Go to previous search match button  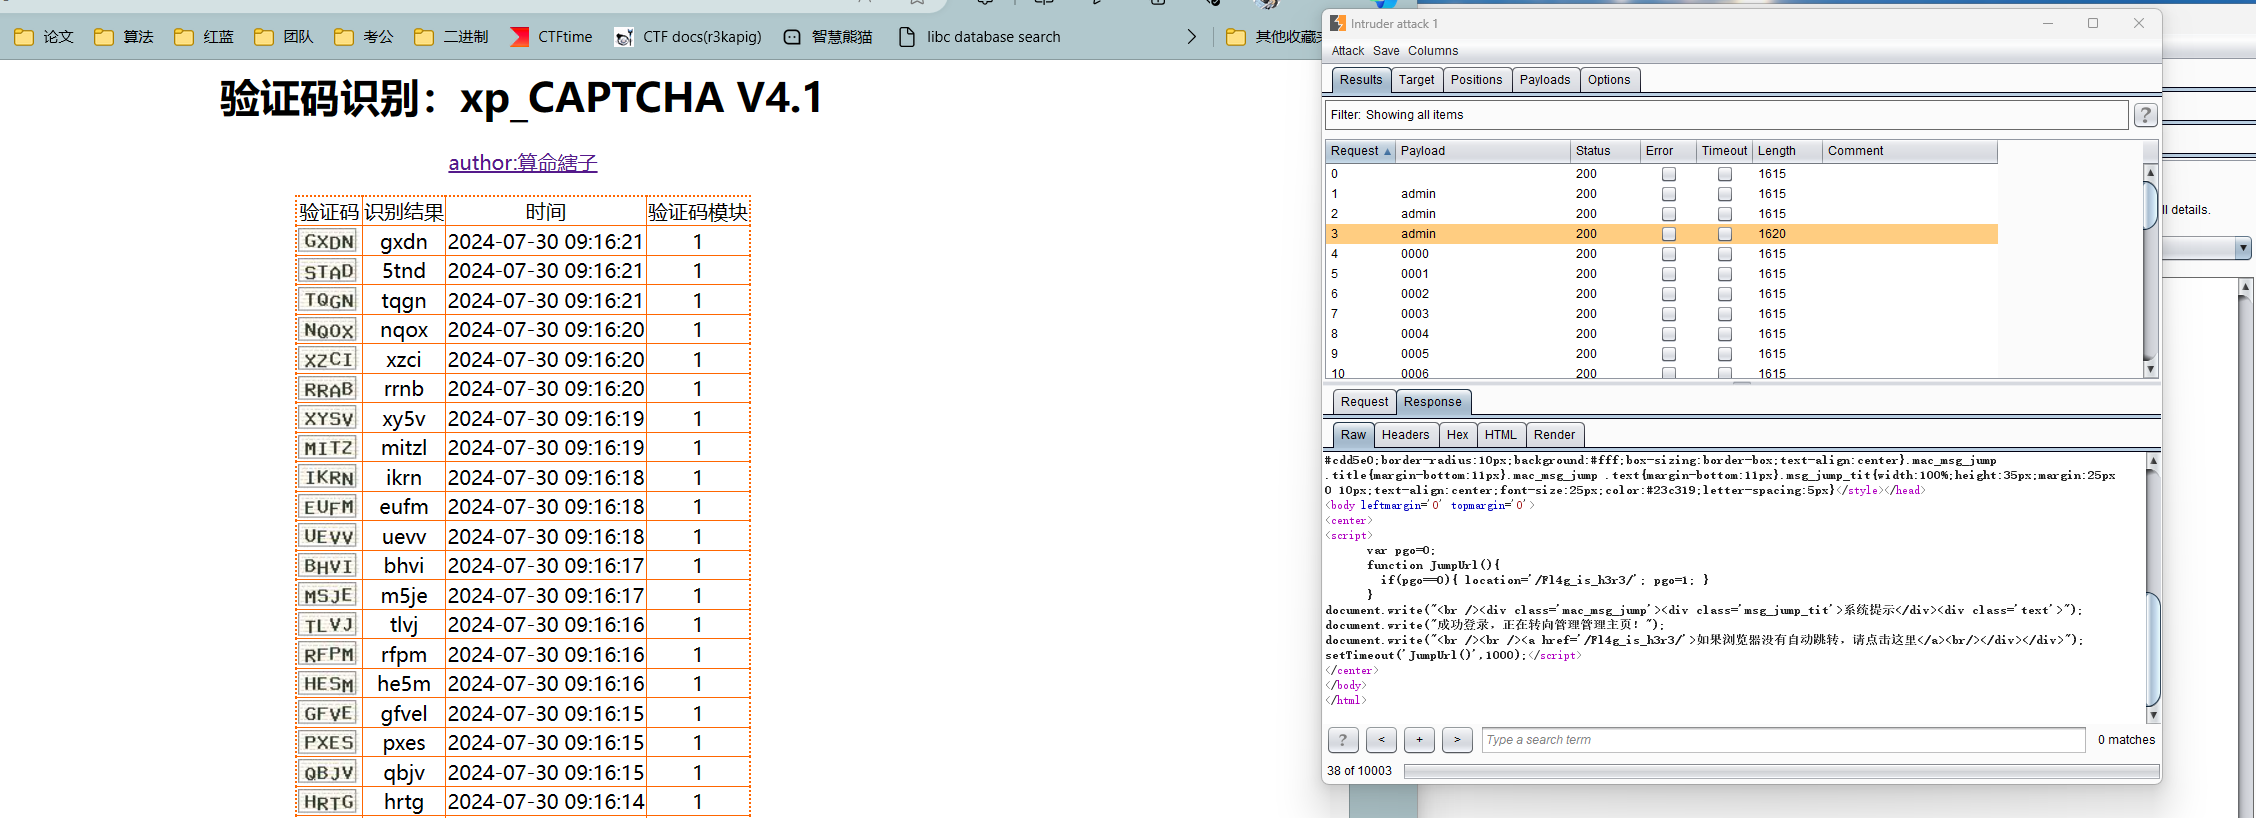point(1381,740)
